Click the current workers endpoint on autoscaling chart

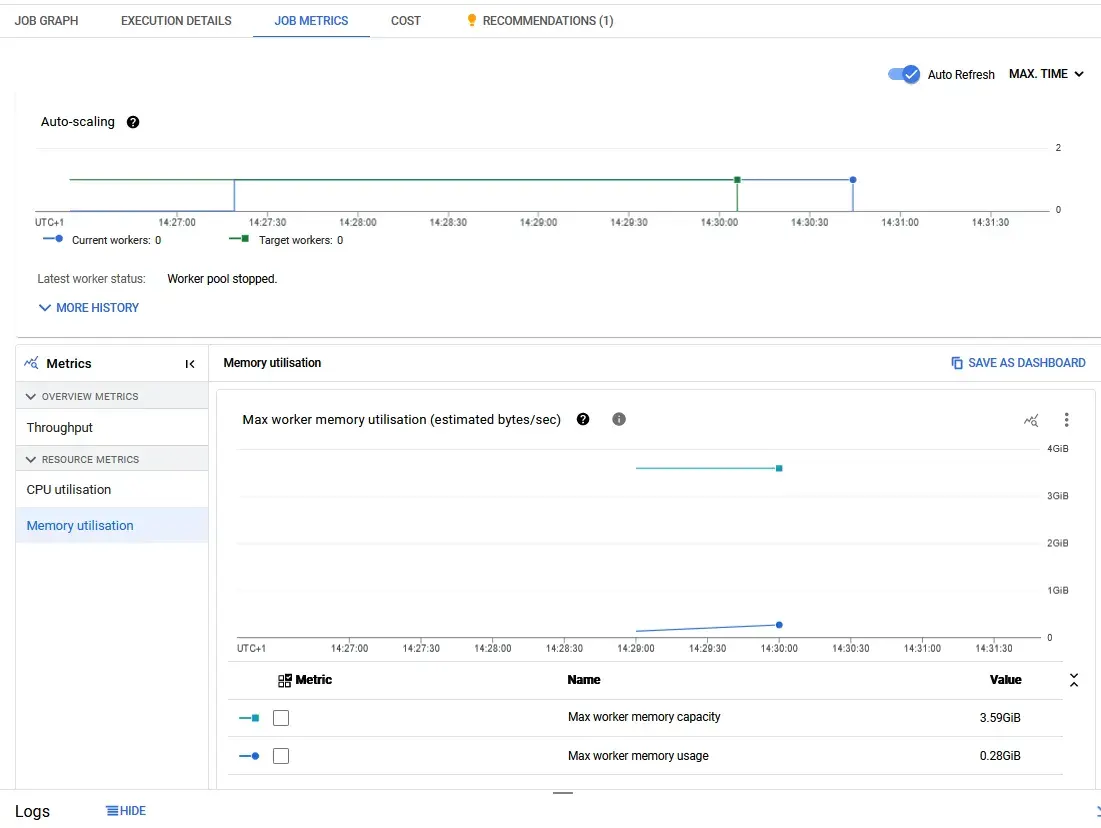(x=853, y=180)
